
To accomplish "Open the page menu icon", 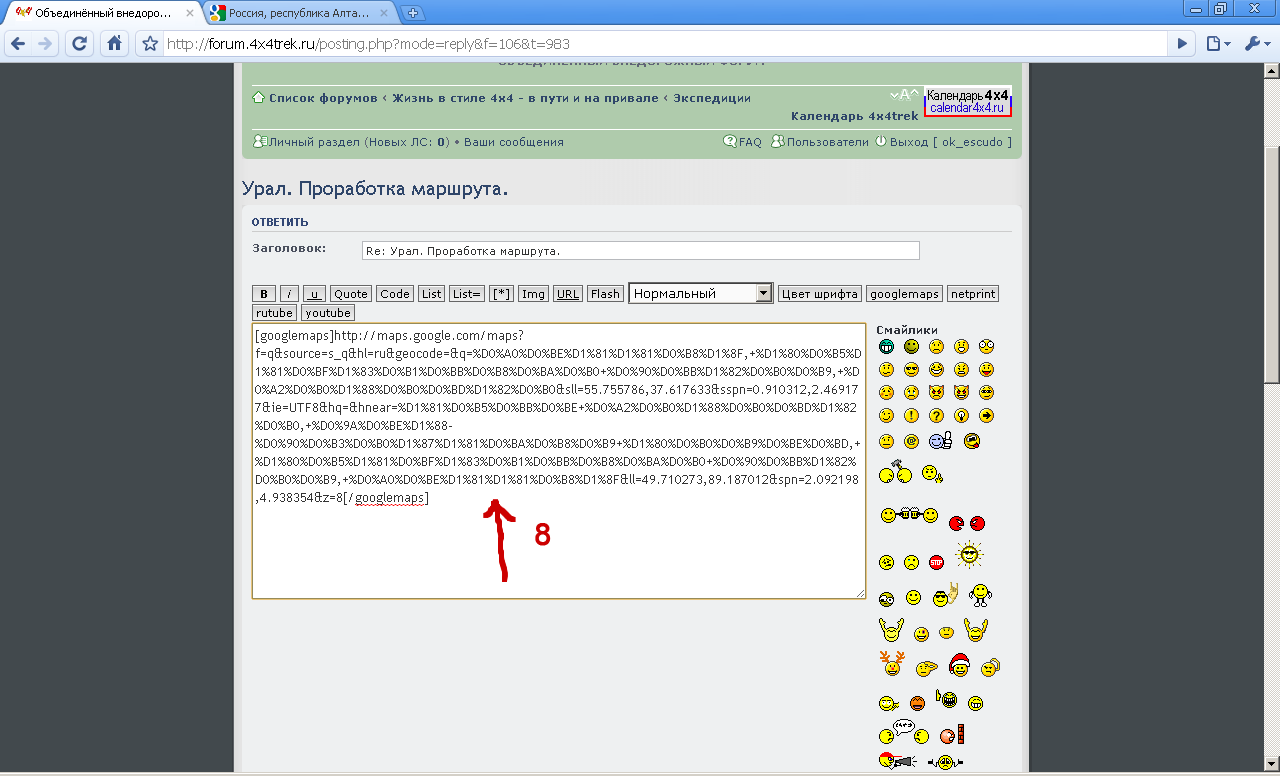I will click(x=1217, y=44).
